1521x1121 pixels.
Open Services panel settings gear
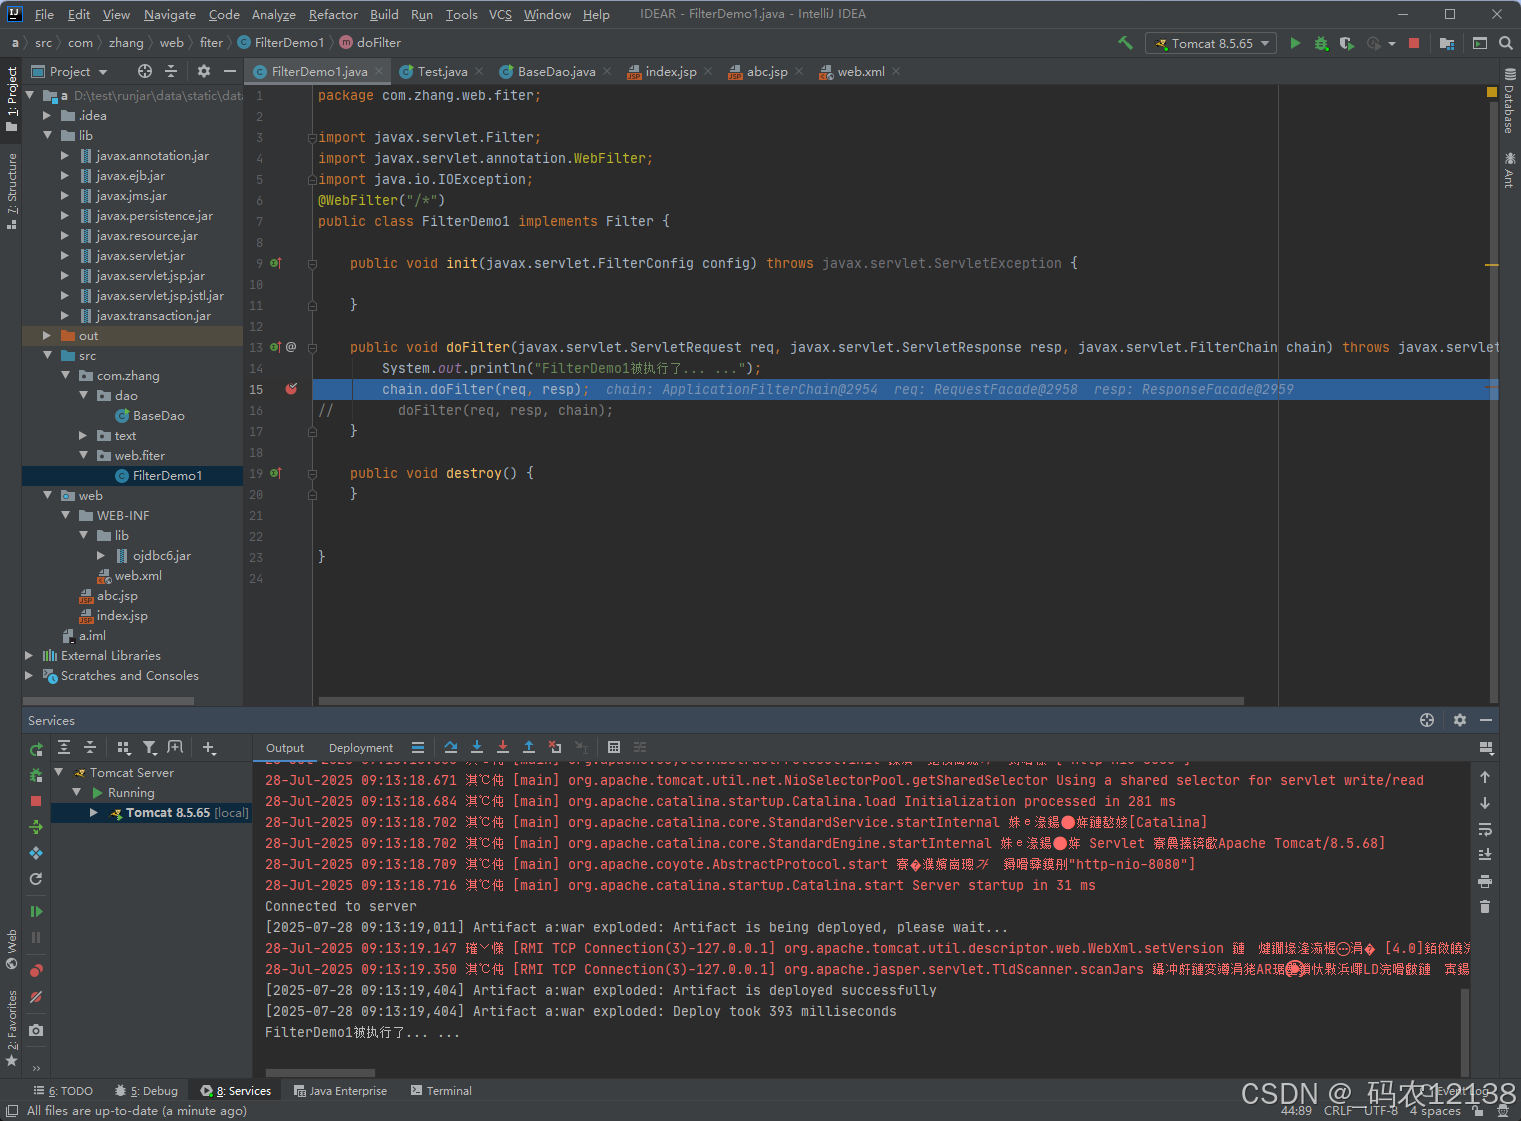pyautogui.click(x=1460, y=720)
